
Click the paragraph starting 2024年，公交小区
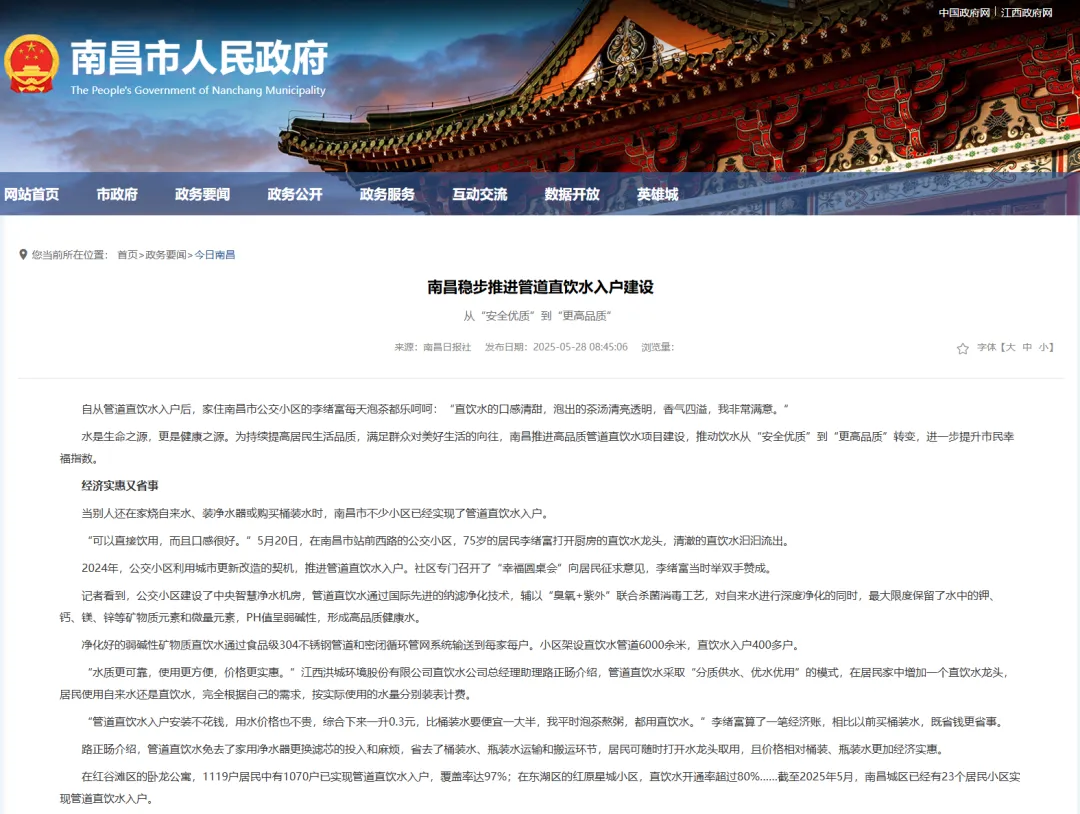pyautogui.click(x=427, y=568)
